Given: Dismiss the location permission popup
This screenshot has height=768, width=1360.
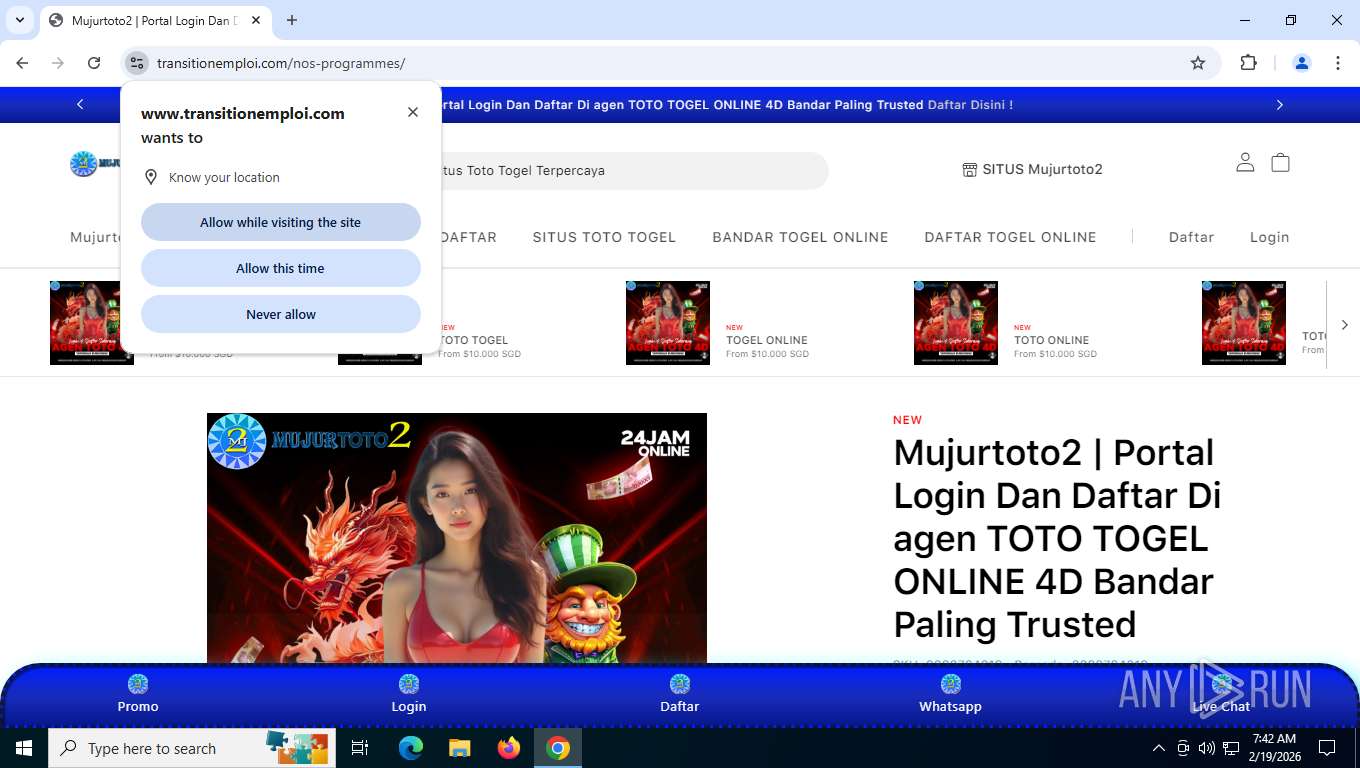Looking at the screenshot, I should pyautogui.click(x=413, y=112).
